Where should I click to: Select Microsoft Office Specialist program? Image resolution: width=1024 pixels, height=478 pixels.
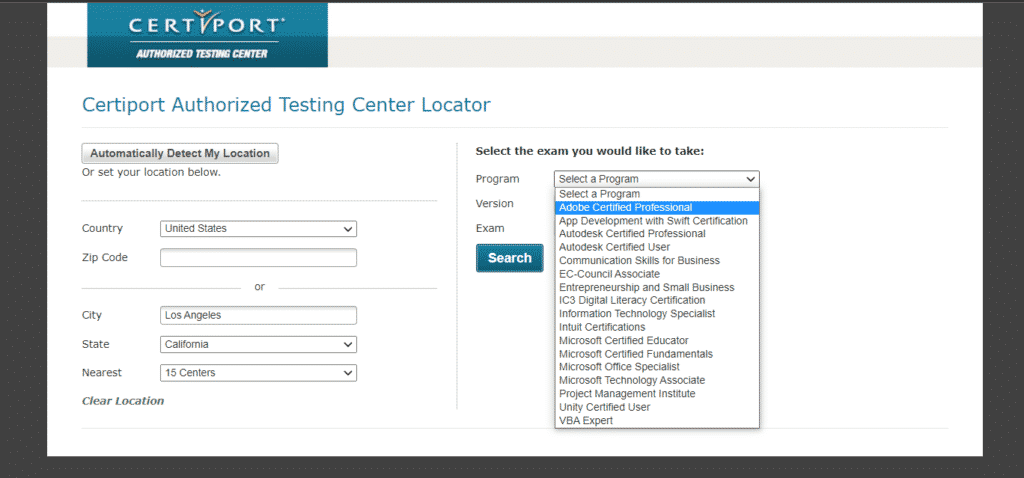tap(619, 367)
